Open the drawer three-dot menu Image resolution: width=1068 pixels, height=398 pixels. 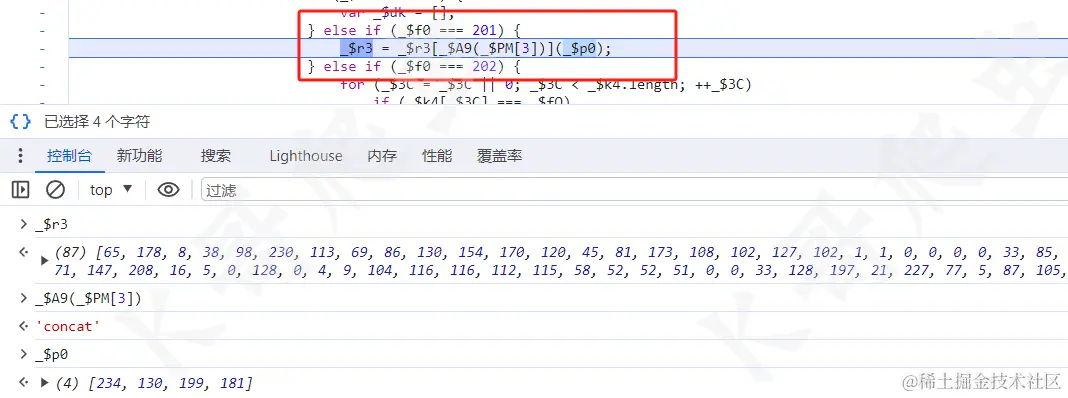pos(20,155)
